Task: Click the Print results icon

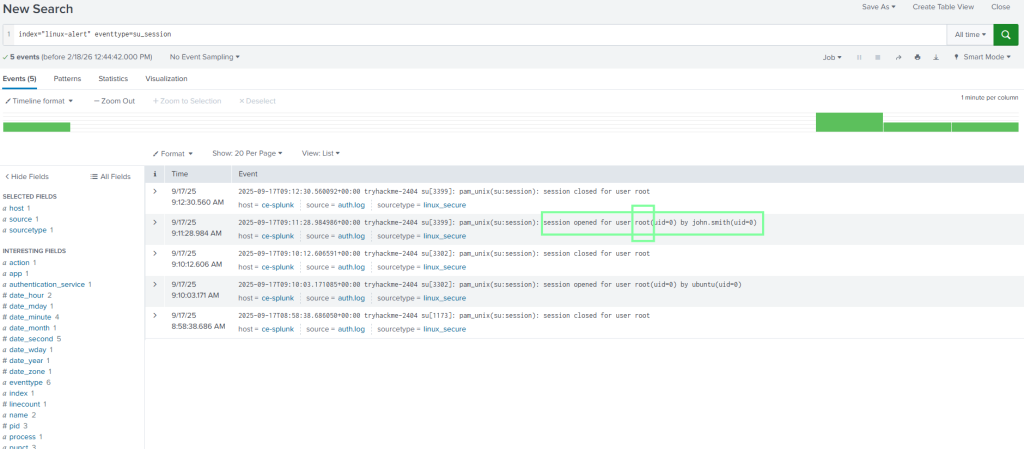Action: (918, 58)
